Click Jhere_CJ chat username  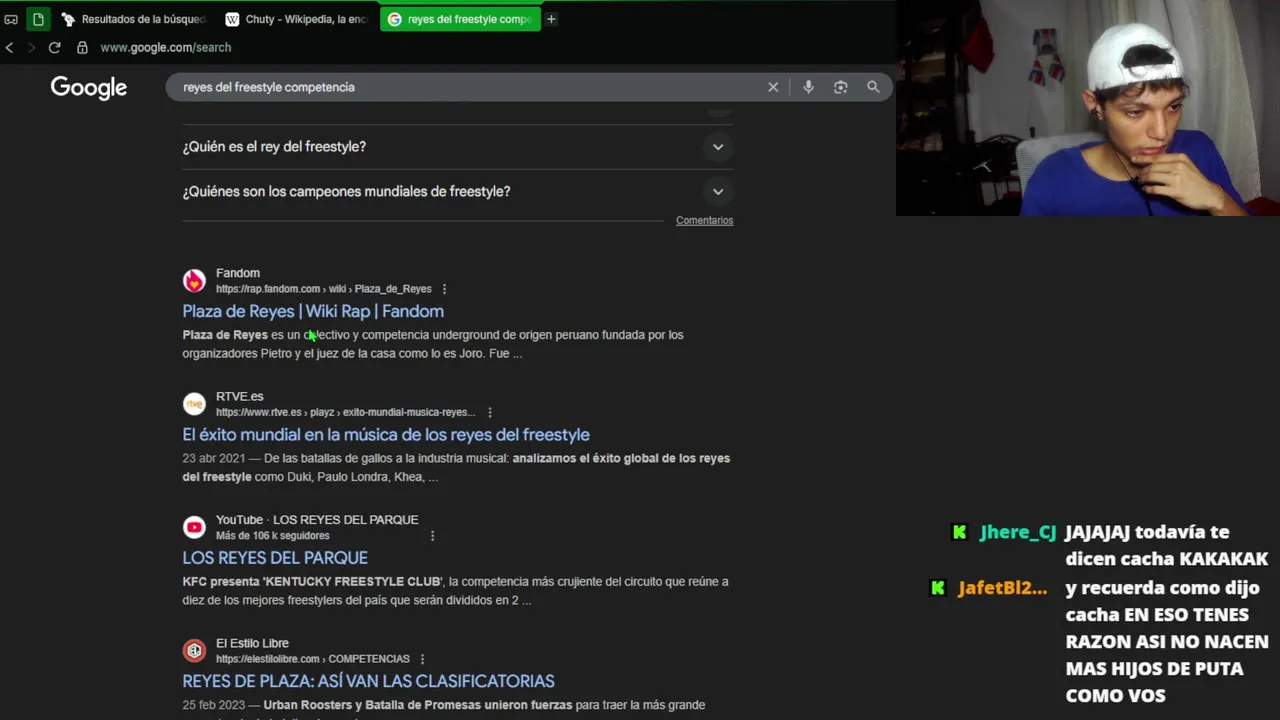(1017, 532)
